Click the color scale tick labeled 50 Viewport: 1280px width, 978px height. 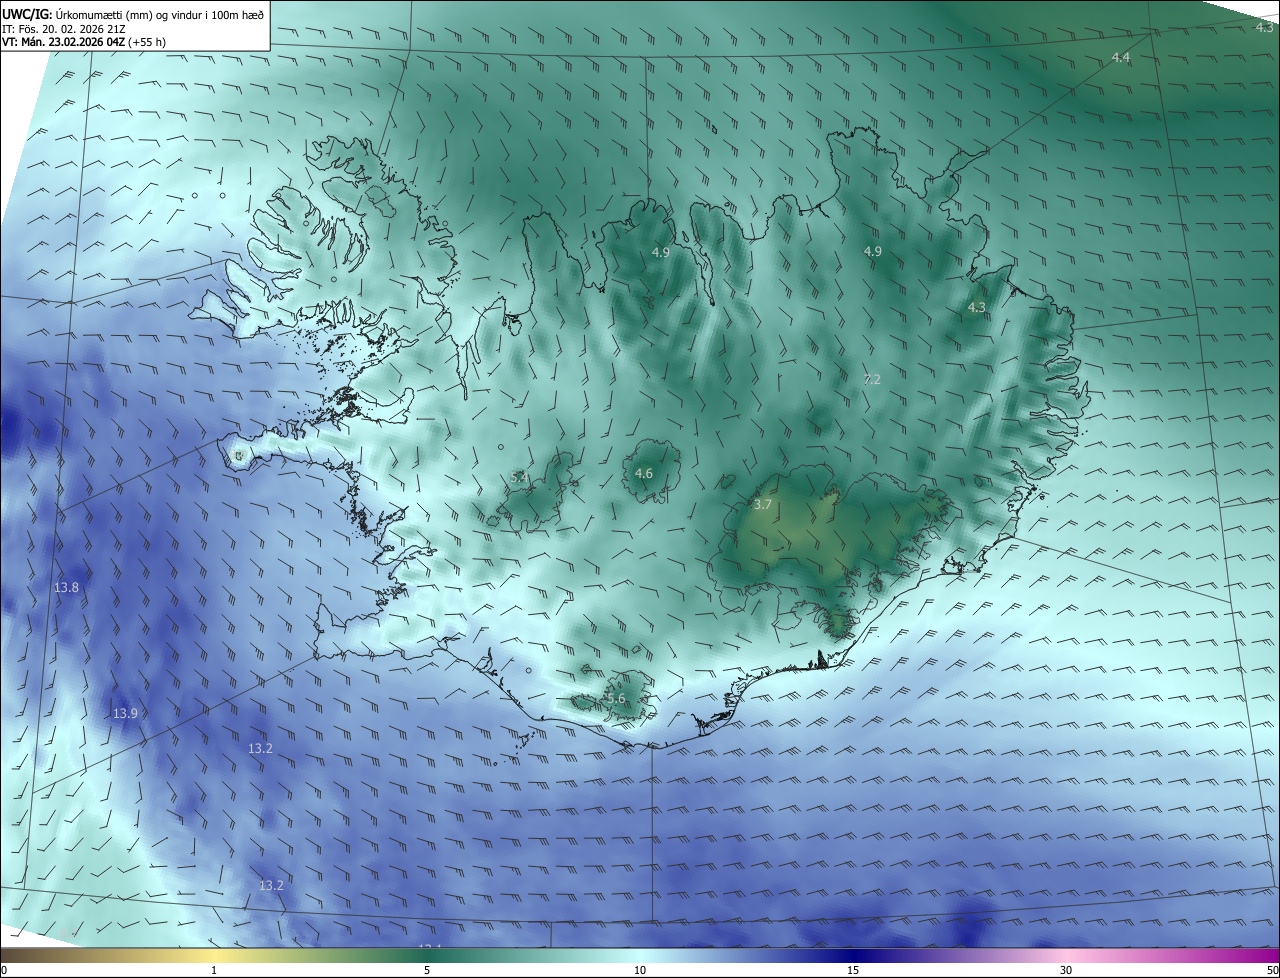[x=1272, y=970]
